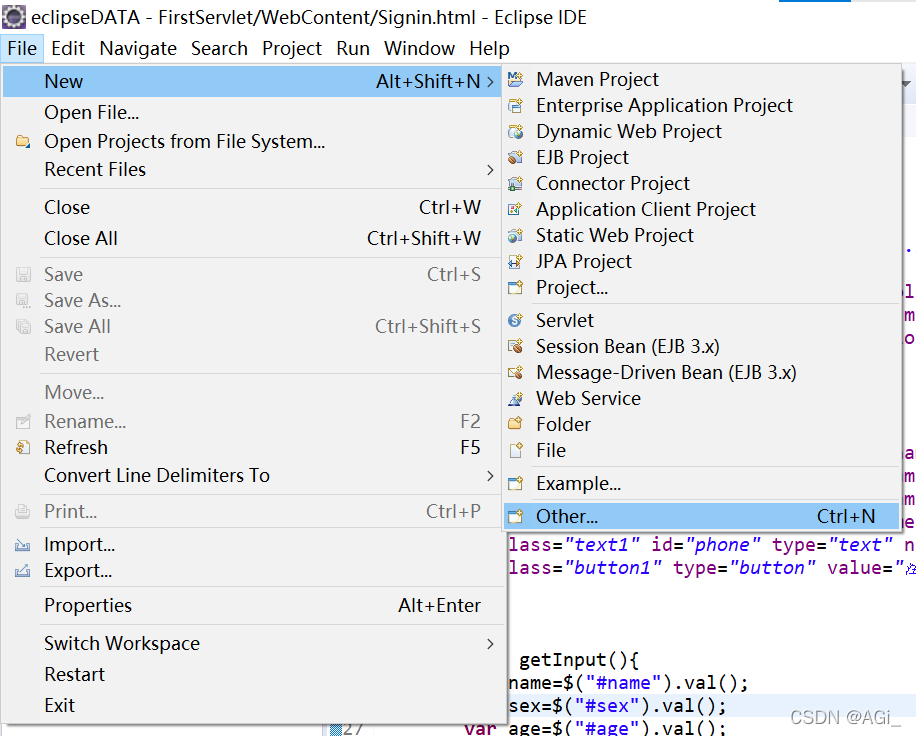Select JPA Project entry
The width and height of the screenshot is (916, 736).
click(x=701, y=261)
